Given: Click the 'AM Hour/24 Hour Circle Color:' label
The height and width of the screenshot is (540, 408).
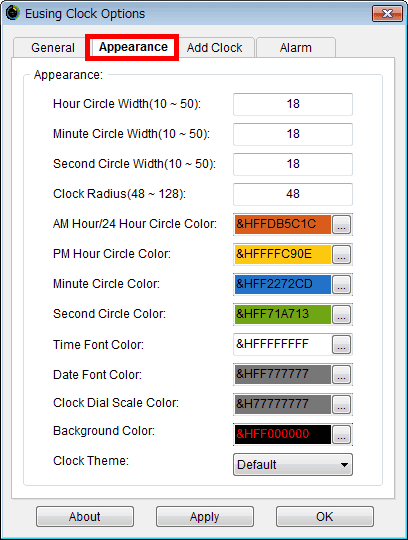Looking at the screenshot, I should [x=135, y=224].
